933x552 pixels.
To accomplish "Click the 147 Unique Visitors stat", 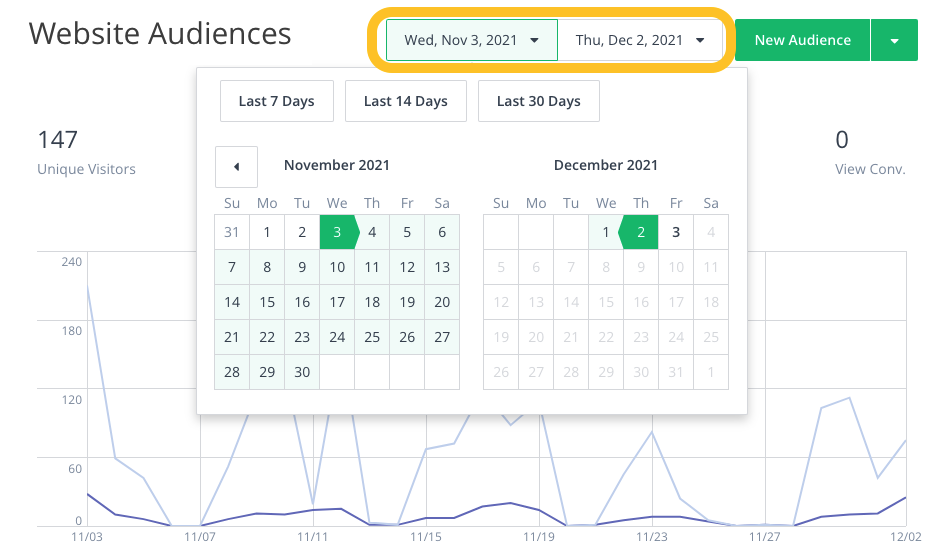I will coord(86,153).
